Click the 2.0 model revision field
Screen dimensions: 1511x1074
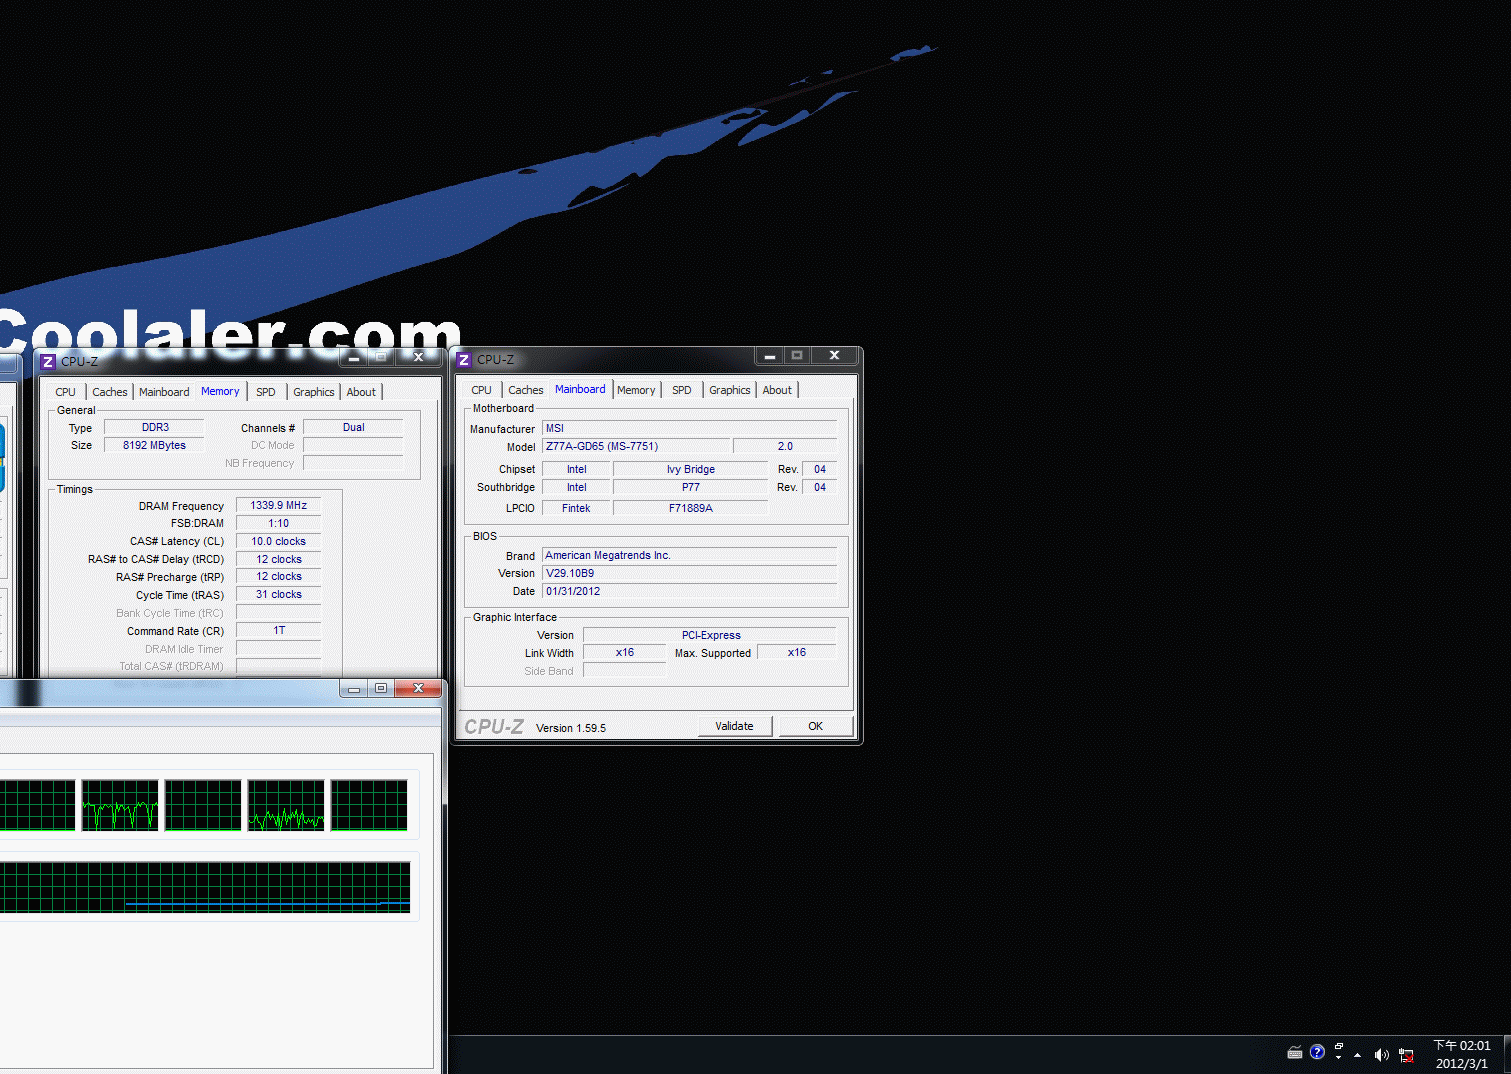pyautogui.click(x=785, y=446)
